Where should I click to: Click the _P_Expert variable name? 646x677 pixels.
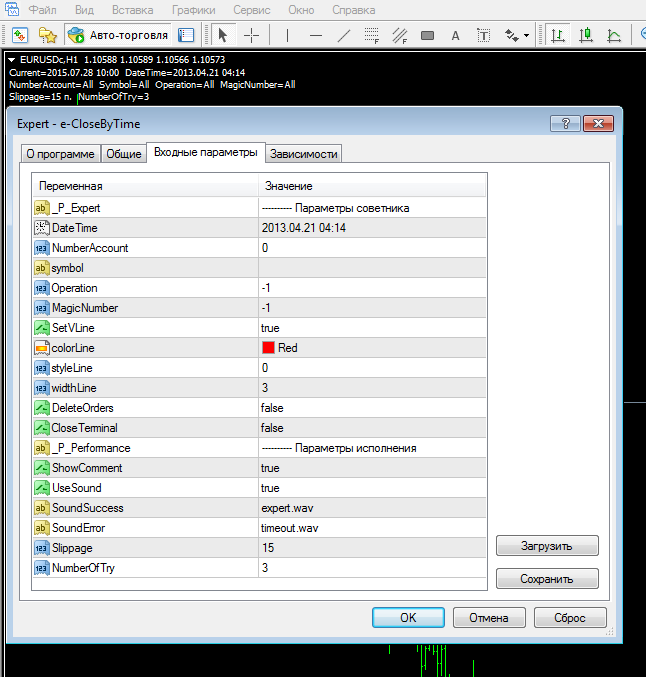coord(76,208)
